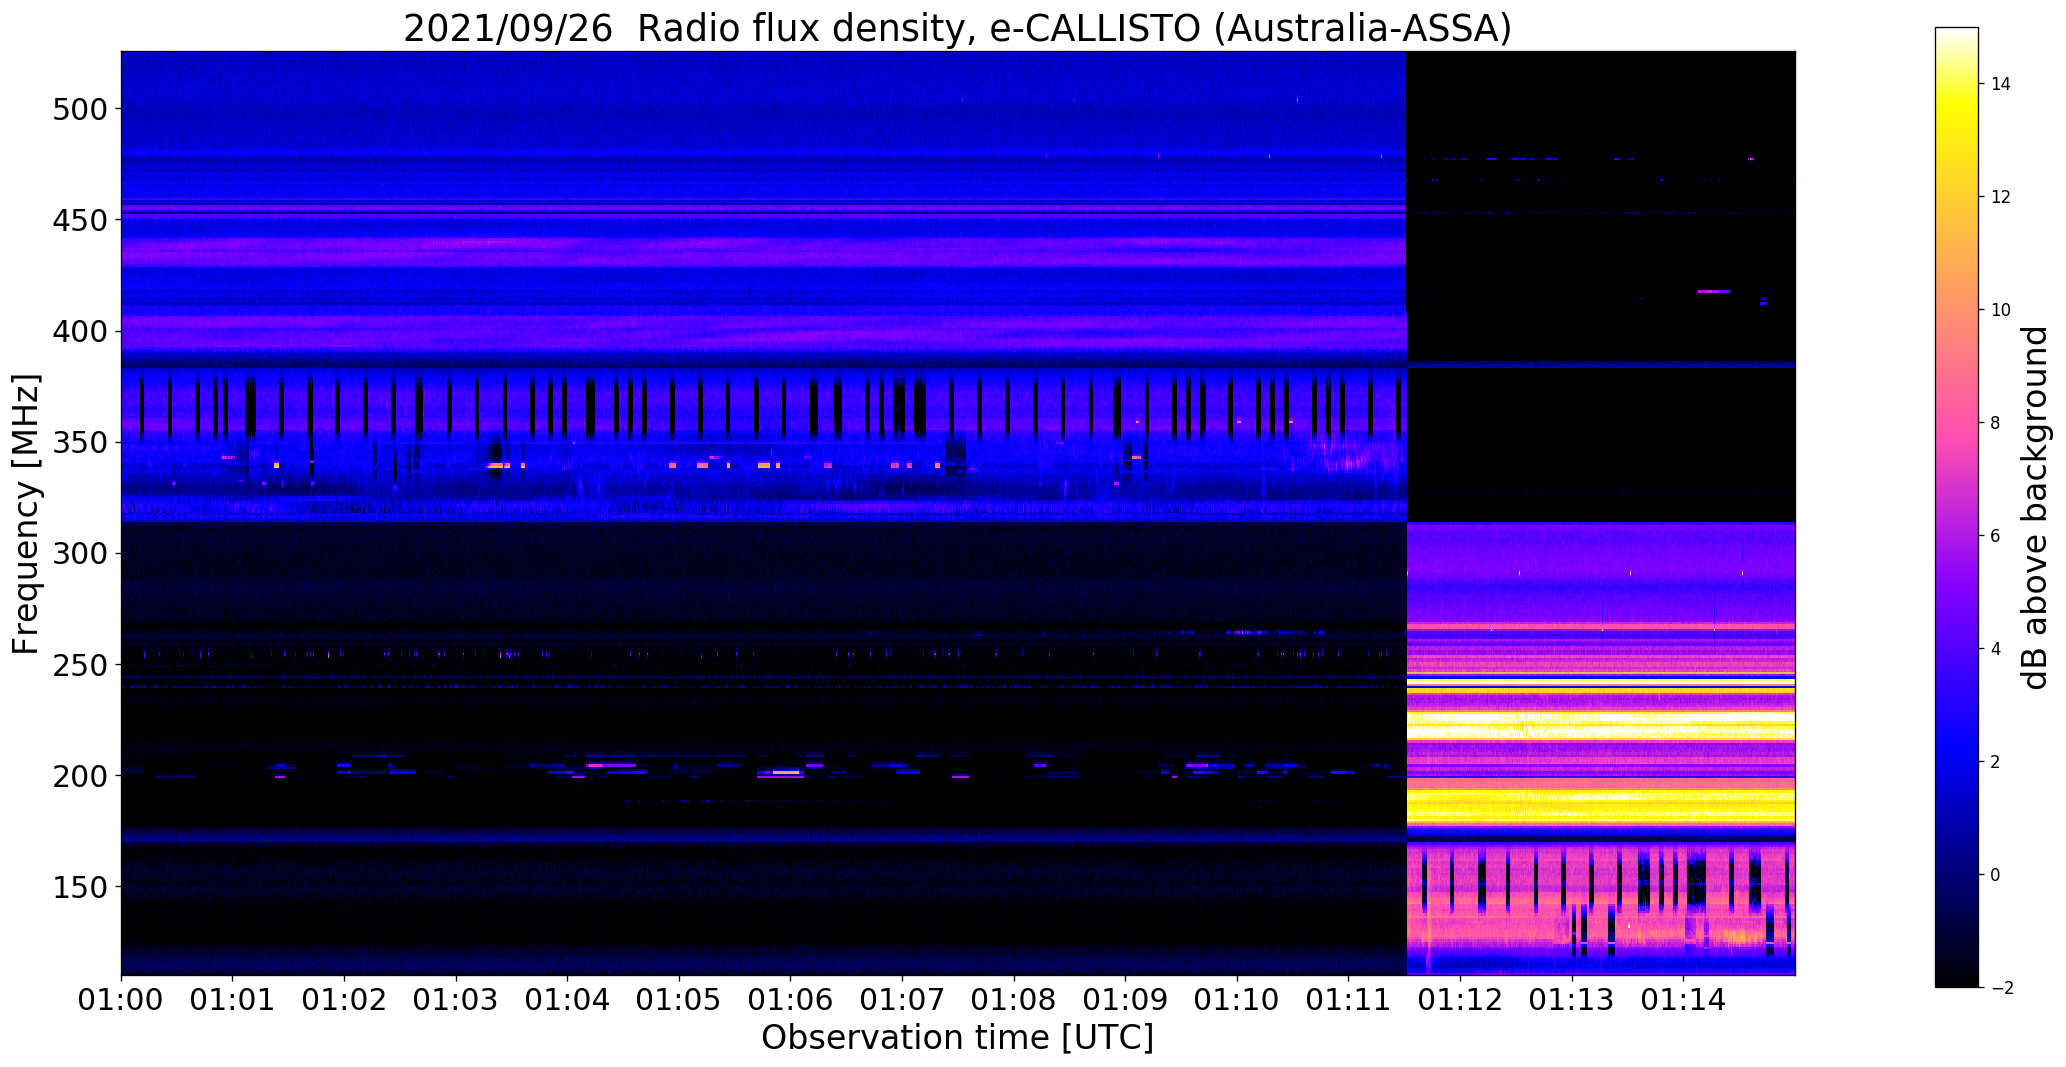Click the 300 frequency tick label

coord(82,553)
